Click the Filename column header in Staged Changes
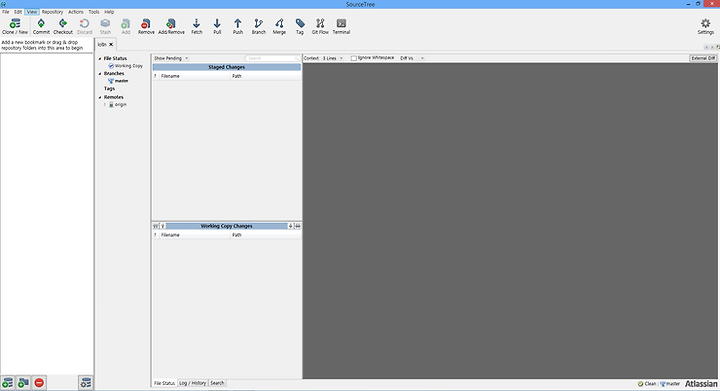This screenshot has width=720, height=391. [x=194, y=76]
